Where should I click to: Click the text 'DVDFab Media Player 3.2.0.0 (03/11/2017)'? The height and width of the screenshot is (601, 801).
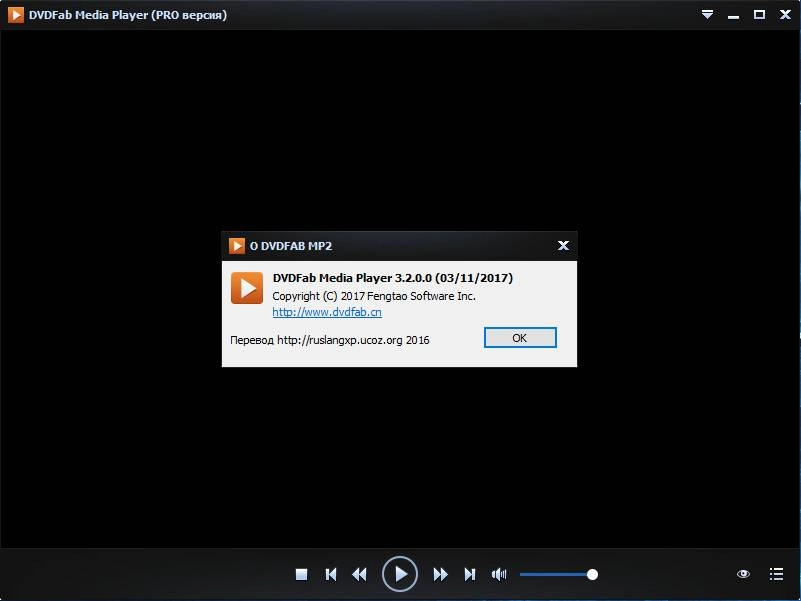pyautogui.click(x=393, y=278)
